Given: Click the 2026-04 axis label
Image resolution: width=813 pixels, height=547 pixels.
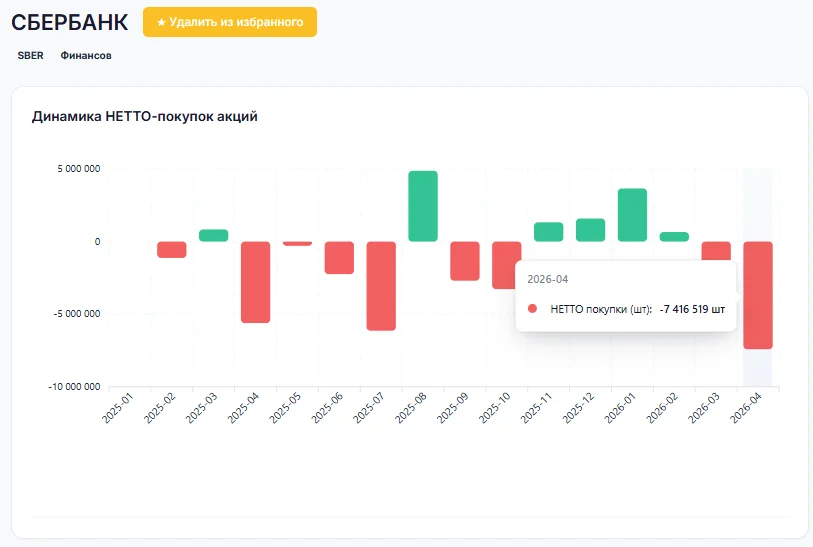Looking at the screenshot, I should coord(747,407).
